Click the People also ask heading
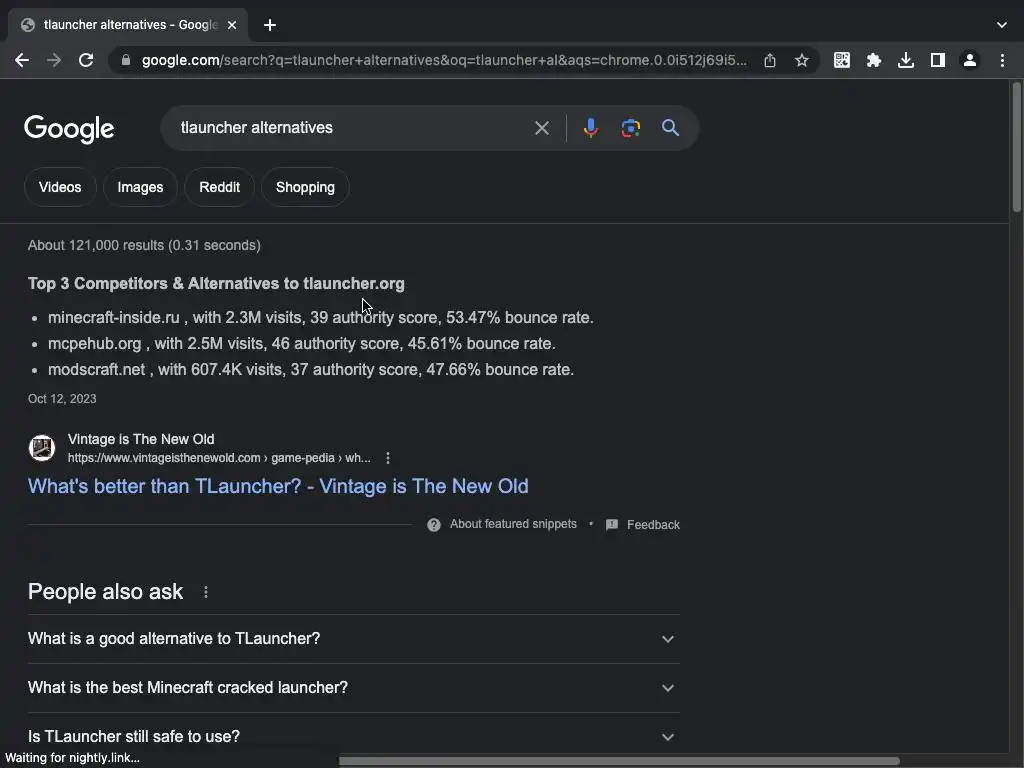The height and width of the screenshot is (768, 1024). click(105, 592)
